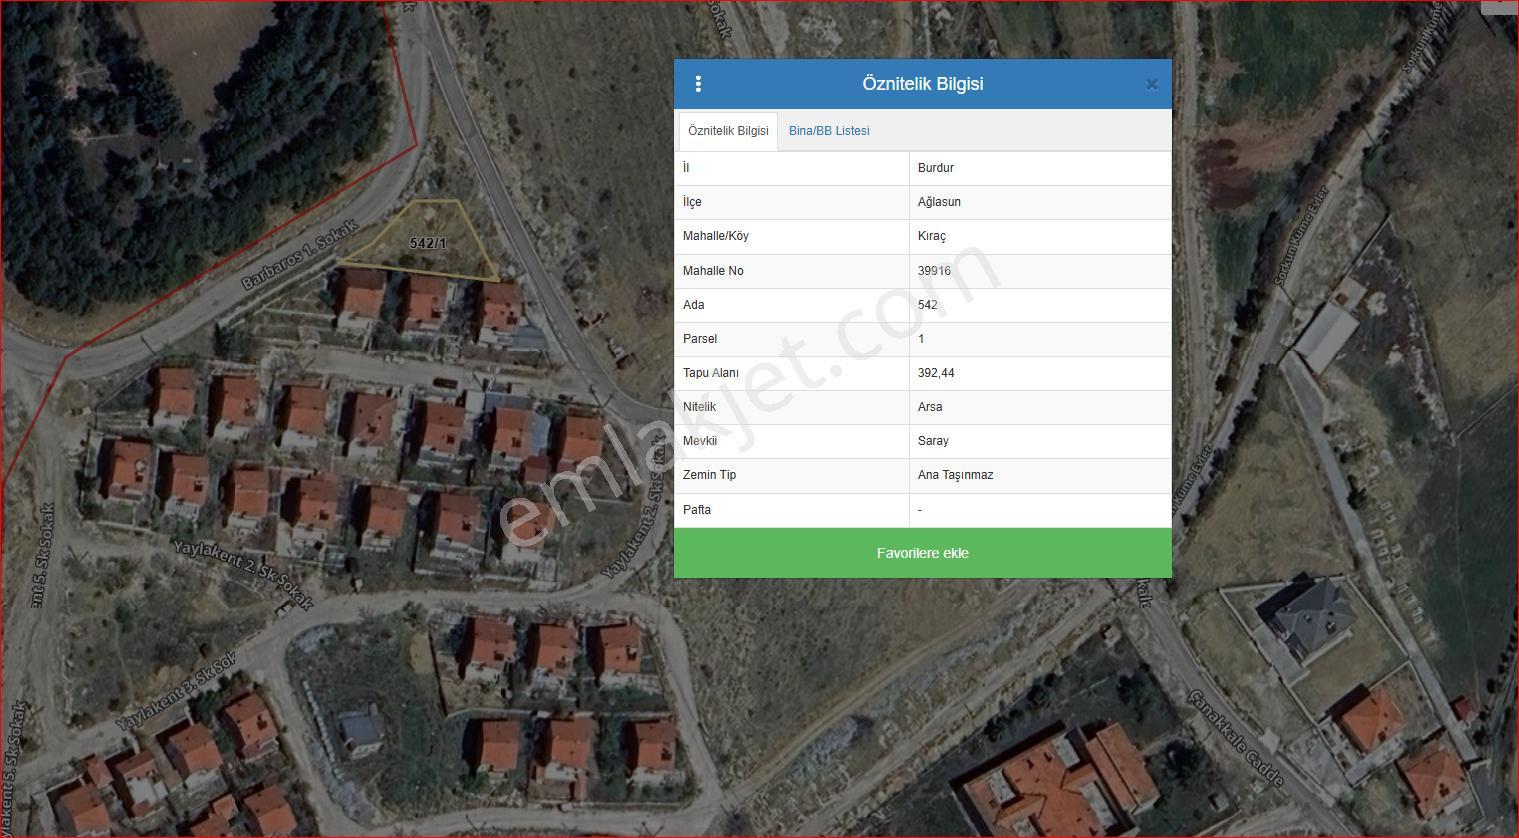Click the Öznitelik Bilgisi dialog title

click(x=923, y=84)
